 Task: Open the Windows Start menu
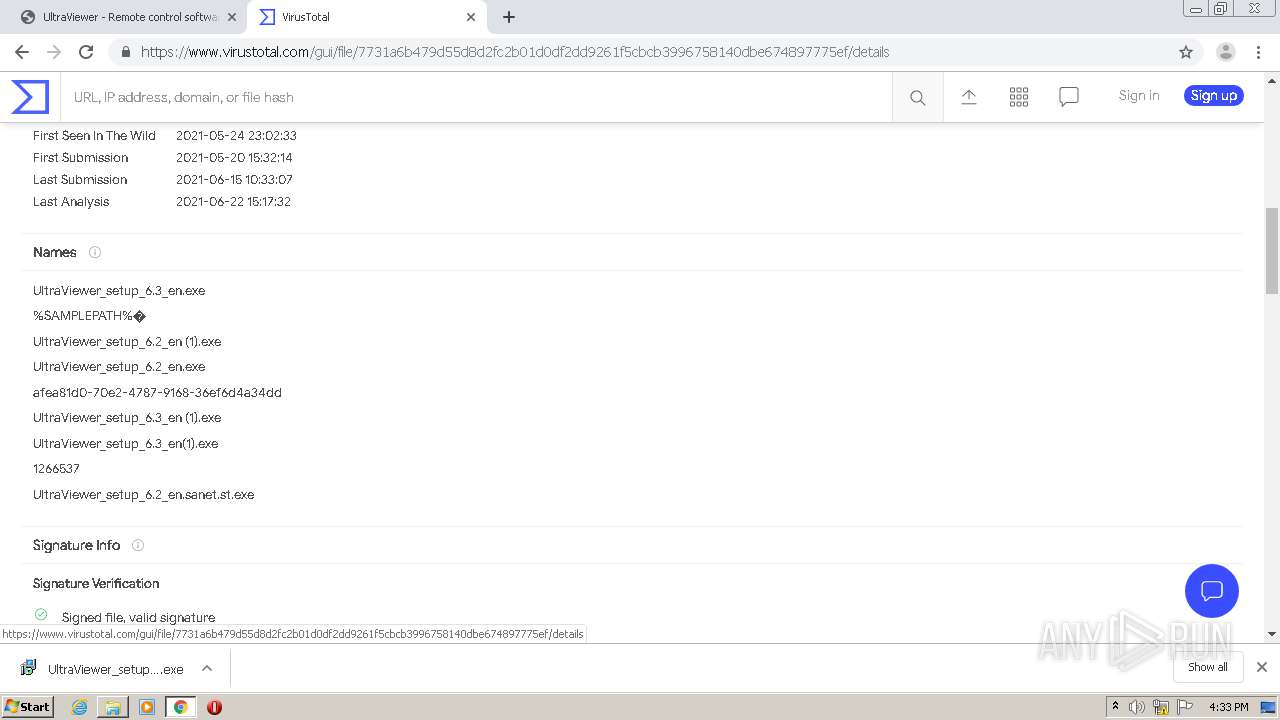tap(27, 706)
